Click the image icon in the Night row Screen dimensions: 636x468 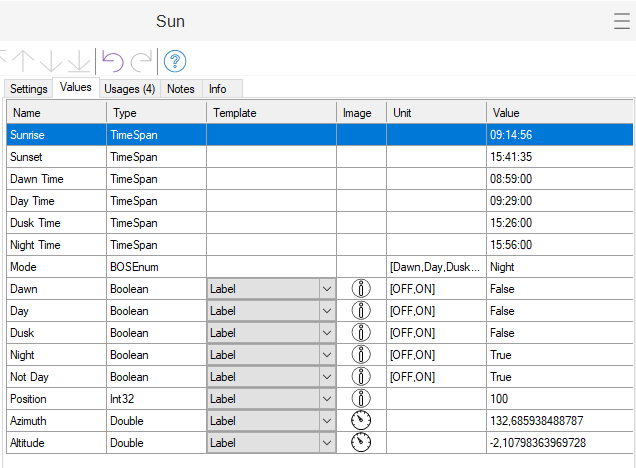pyautogui.click(x=361, y=355)
